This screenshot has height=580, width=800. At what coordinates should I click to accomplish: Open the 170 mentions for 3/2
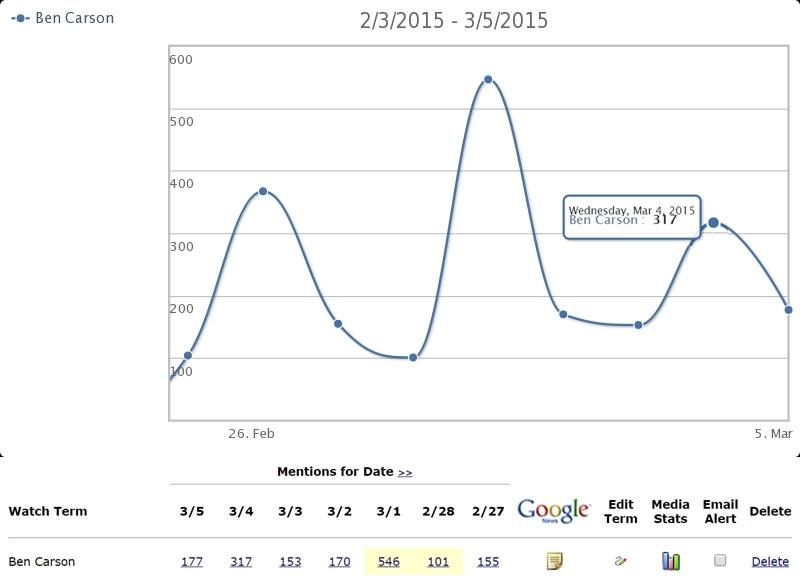[339, 562]
